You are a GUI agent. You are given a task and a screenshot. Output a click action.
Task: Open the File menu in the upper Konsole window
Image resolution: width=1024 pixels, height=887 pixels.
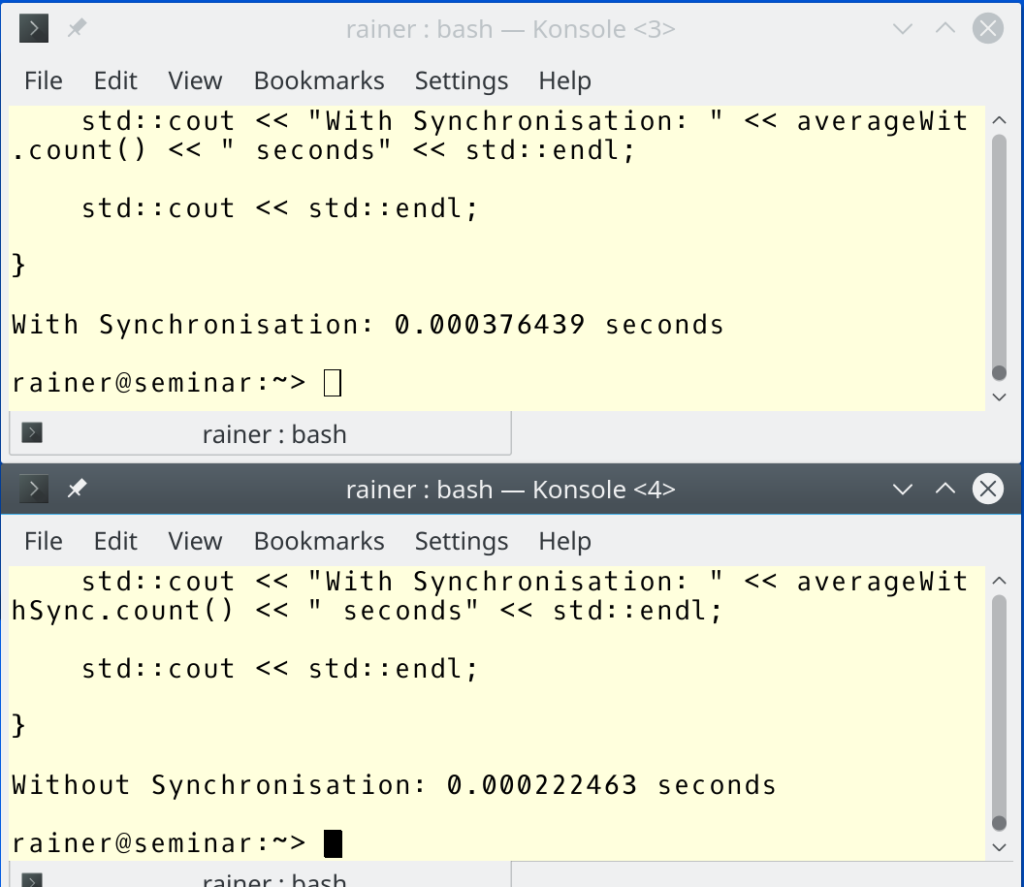click(x=43, y=81)
